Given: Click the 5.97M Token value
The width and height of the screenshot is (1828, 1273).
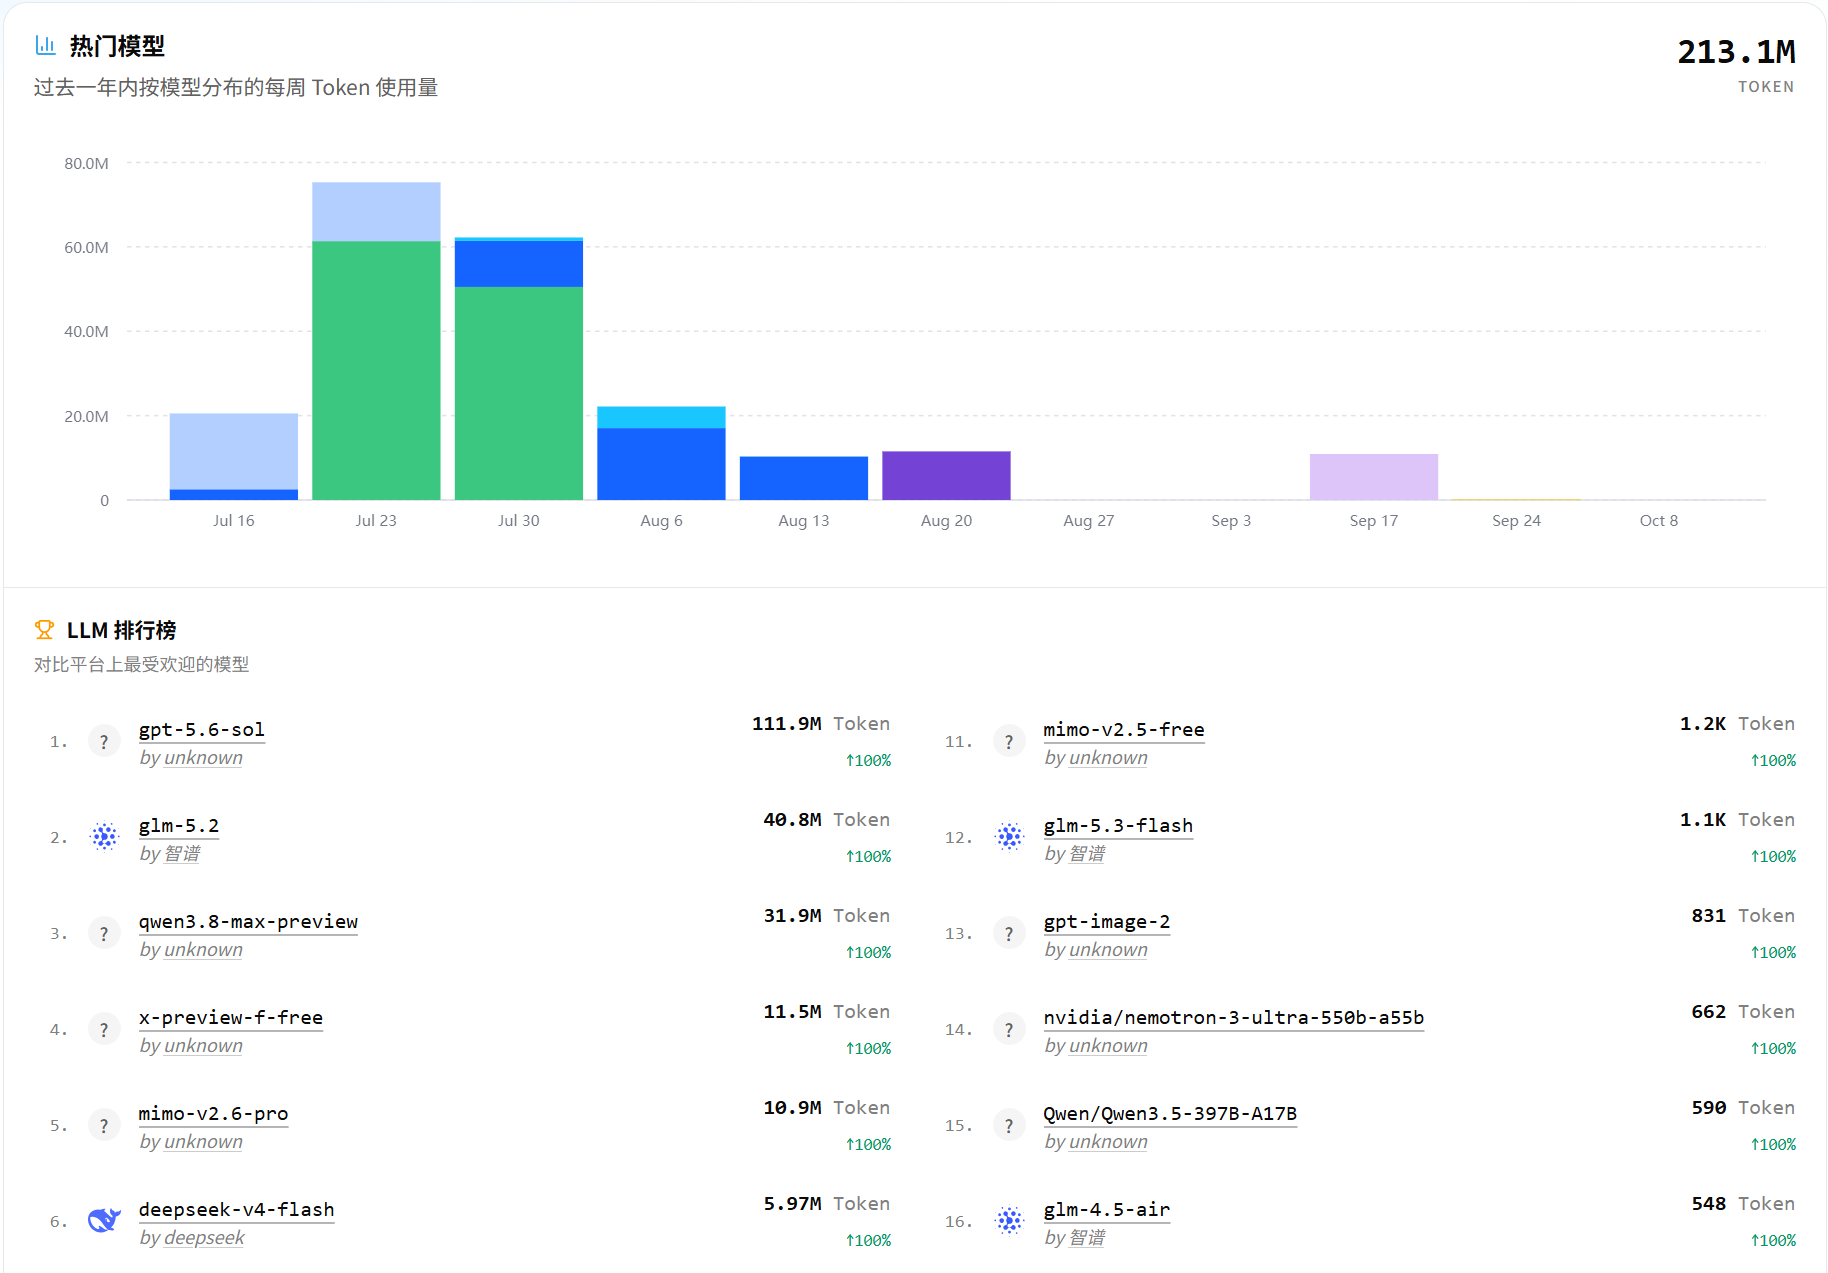Looking at the screenshot, I should 792,1203.
